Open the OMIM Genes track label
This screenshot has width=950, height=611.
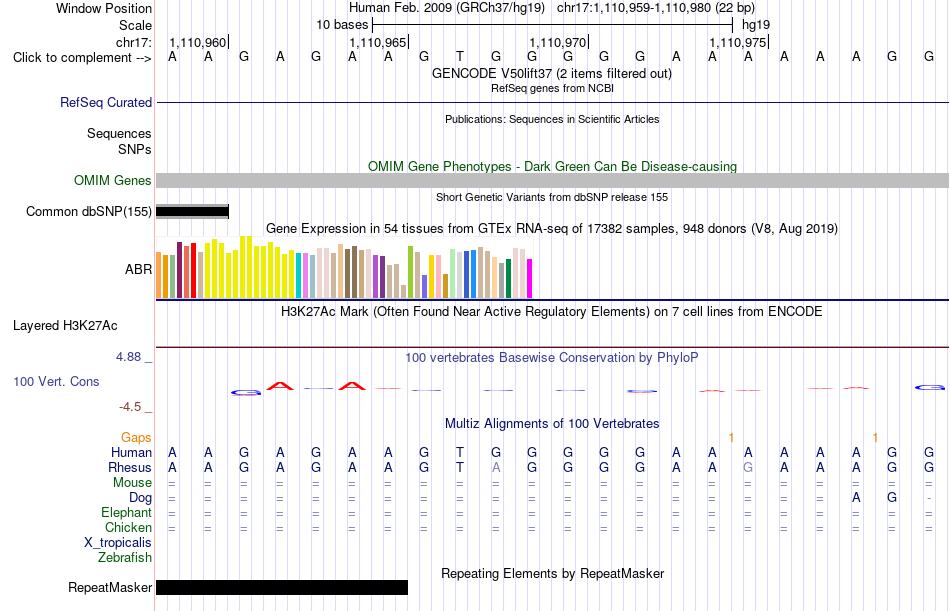pos(113,181)
